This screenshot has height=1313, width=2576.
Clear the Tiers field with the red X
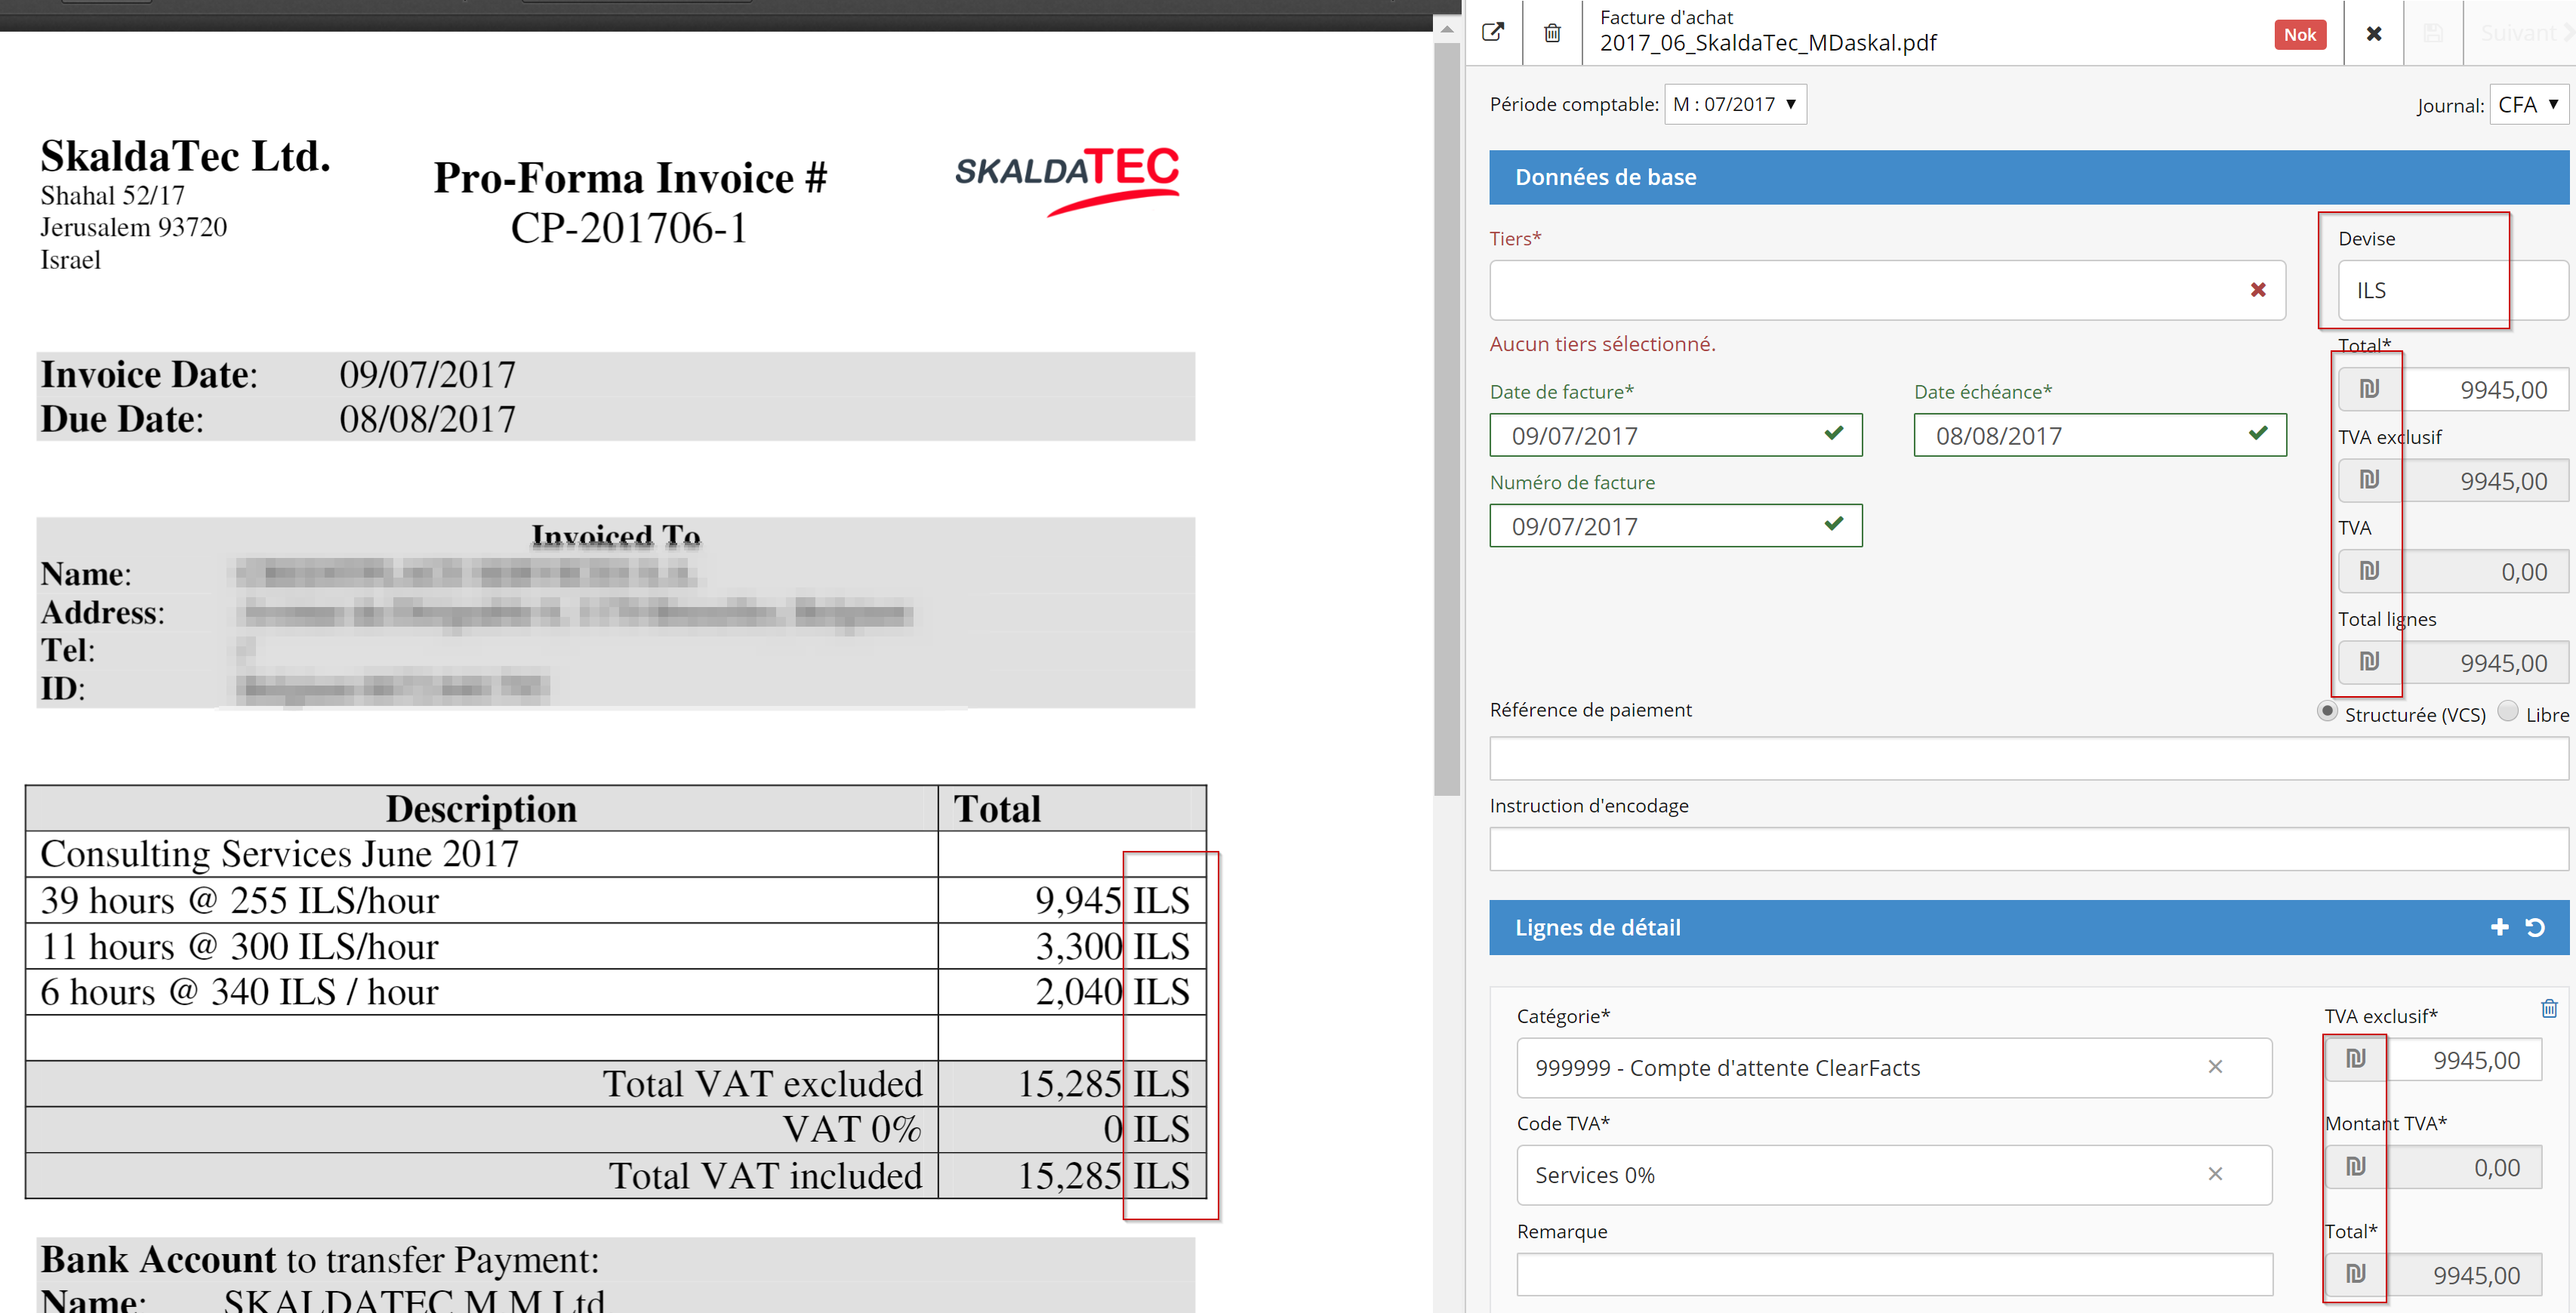2257,290
